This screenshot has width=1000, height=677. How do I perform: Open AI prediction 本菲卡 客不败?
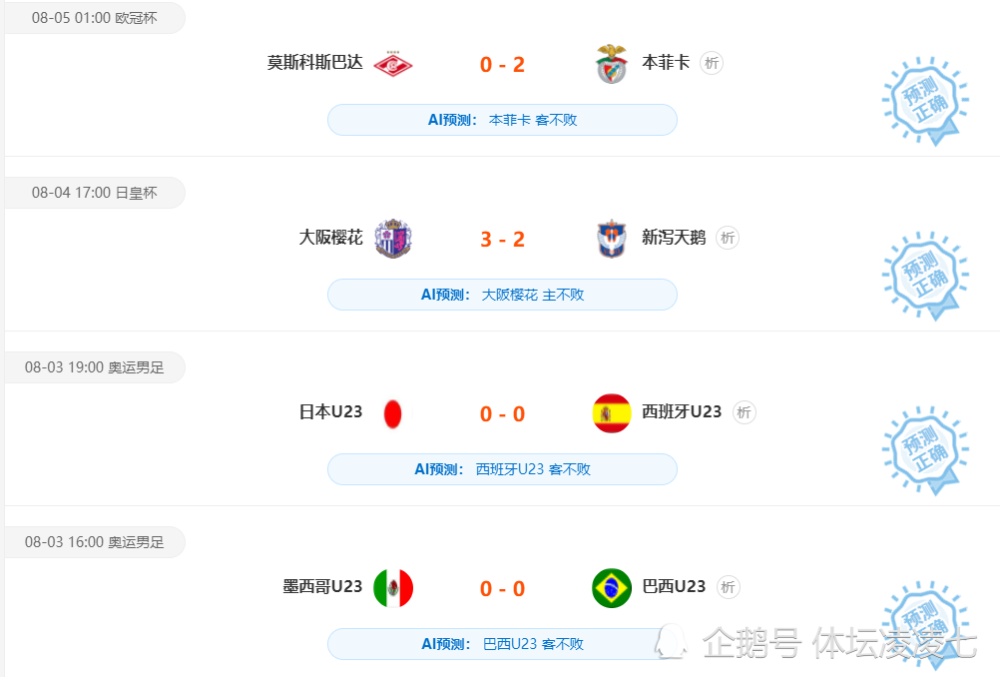502,120
